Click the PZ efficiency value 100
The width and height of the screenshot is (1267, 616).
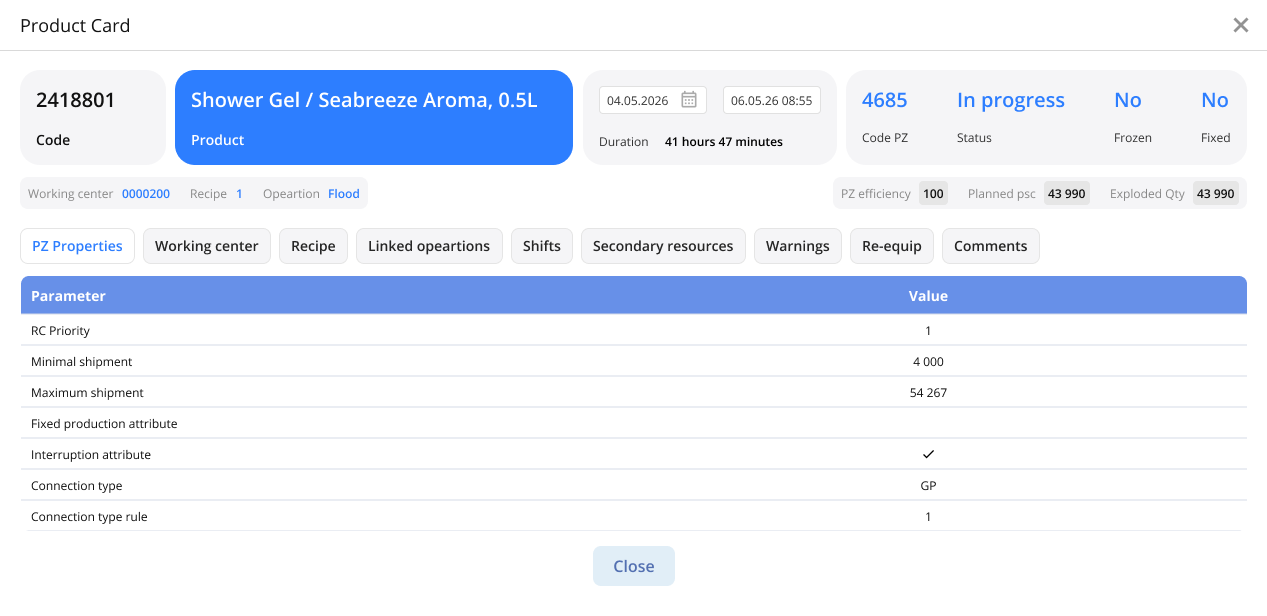(x=934, y=194)
